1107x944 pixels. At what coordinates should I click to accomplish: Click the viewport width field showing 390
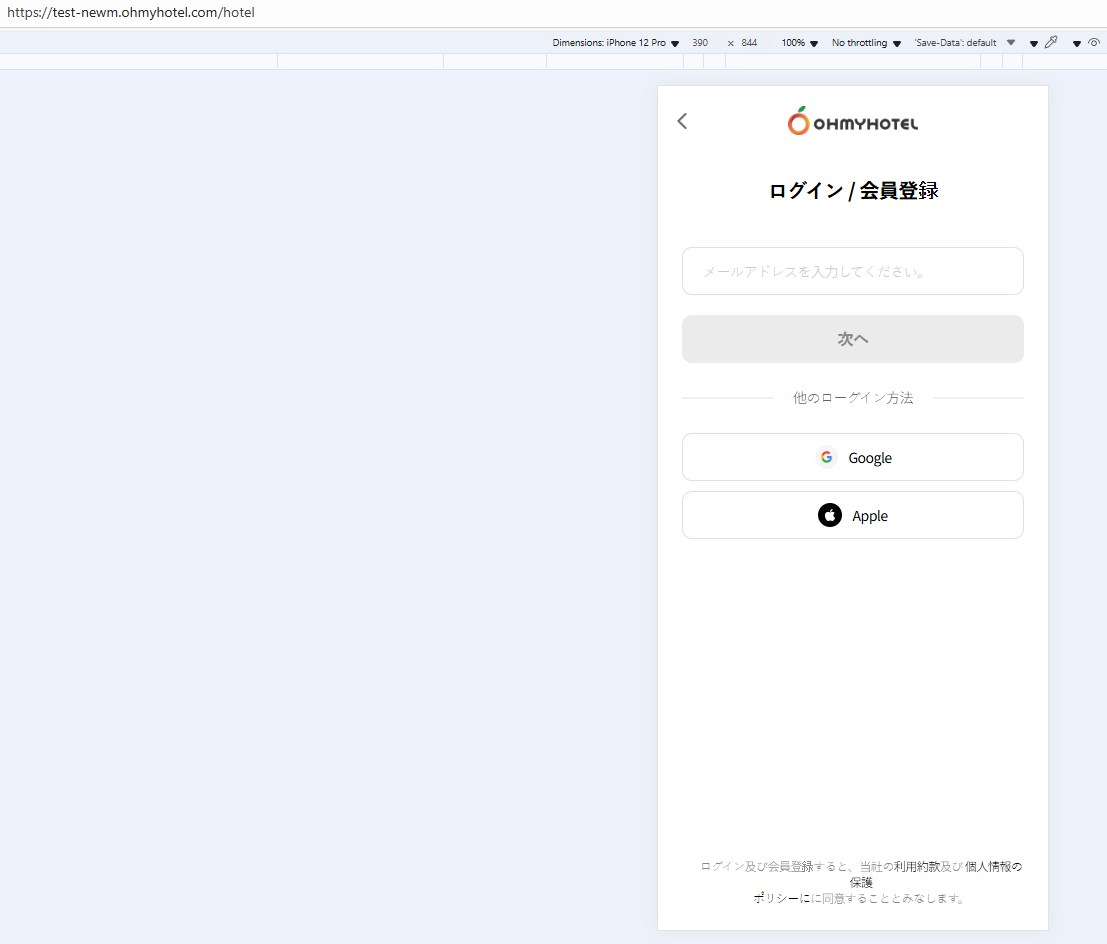click(700, 43)
